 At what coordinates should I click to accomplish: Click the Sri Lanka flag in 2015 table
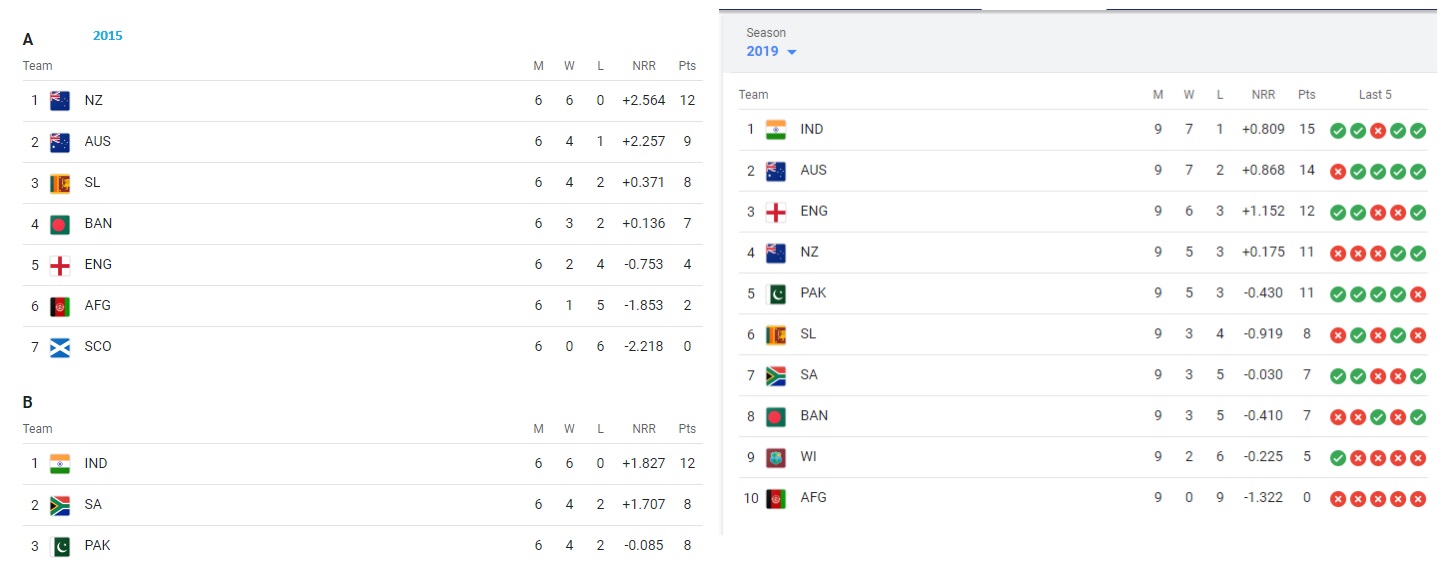(x=60, y=183)
